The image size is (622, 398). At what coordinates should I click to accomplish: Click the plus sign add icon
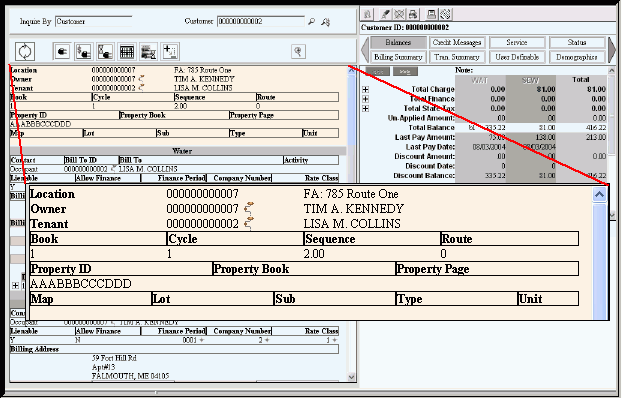[x=170, y=52]
